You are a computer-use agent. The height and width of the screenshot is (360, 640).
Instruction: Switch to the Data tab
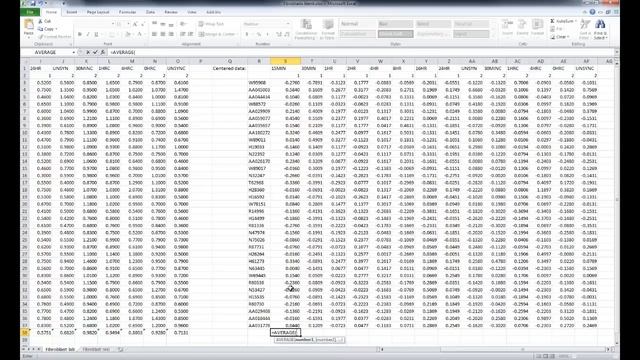[x=150, y=12]
